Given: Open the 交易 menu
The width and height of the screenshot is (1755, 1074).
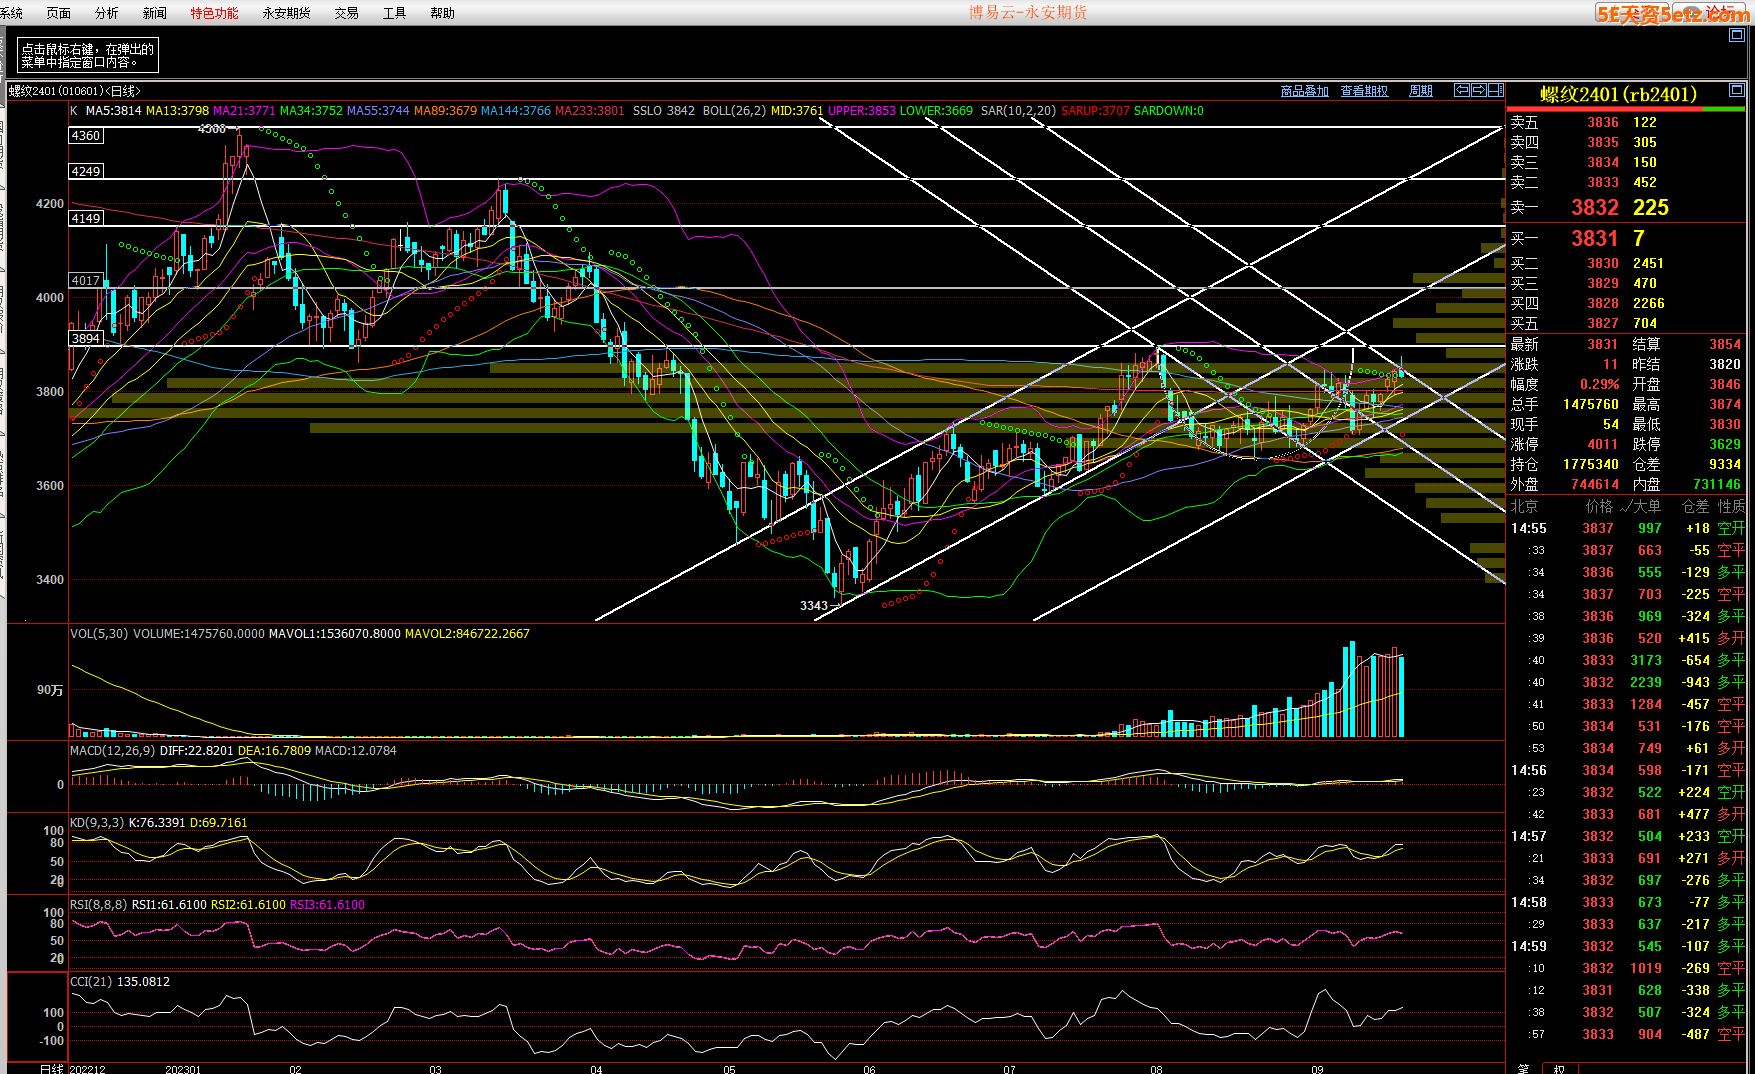Looking at the screenshot, I should click(x=346, y=13).
